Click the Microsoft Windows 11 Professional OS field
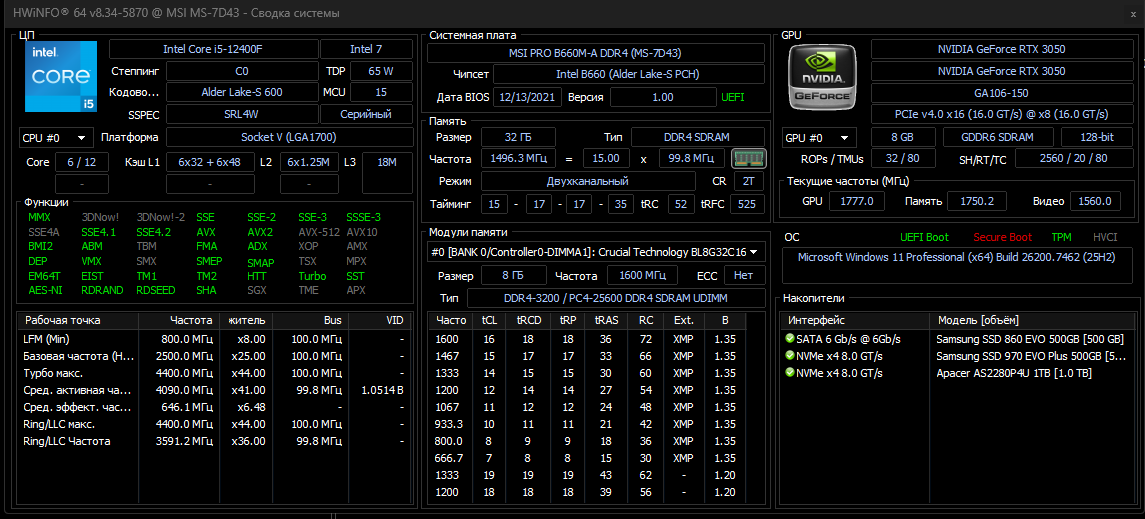This screenshot has width=1145, height=519. click(957, 266)
